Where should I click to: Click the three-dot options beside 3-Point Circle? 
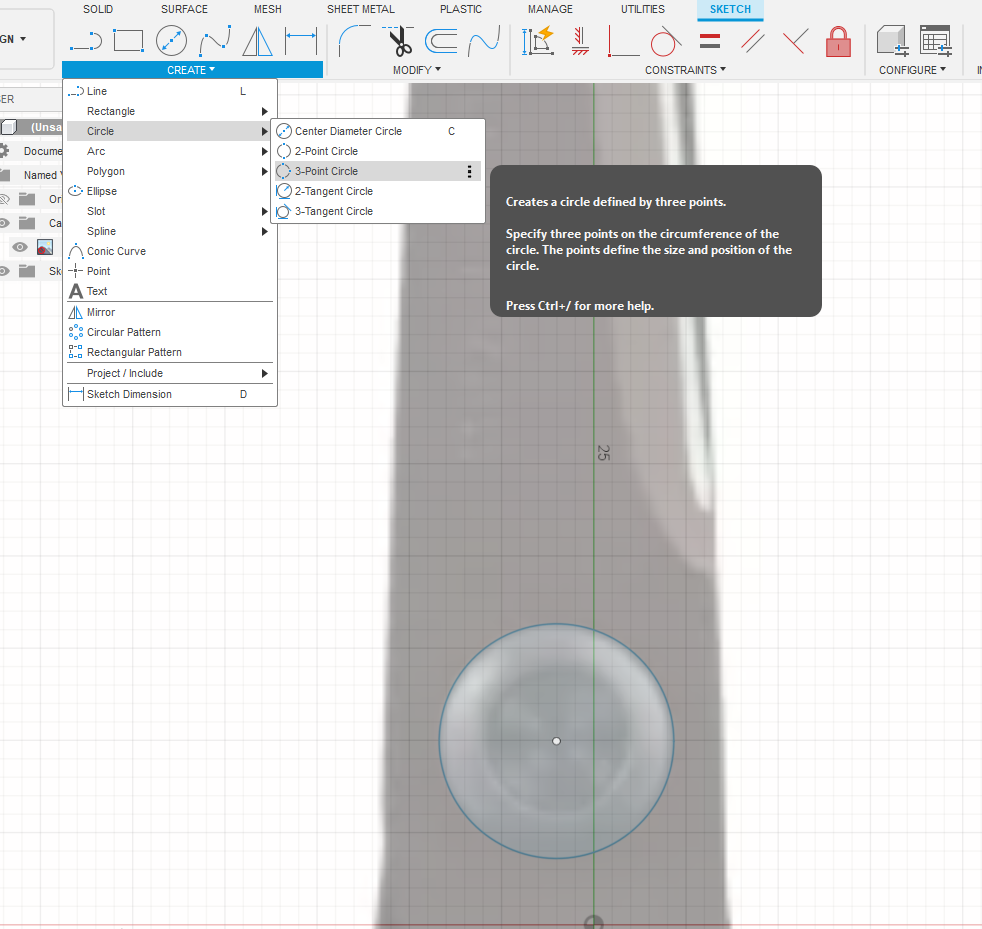pyautogui.click(x=469, y=172)
